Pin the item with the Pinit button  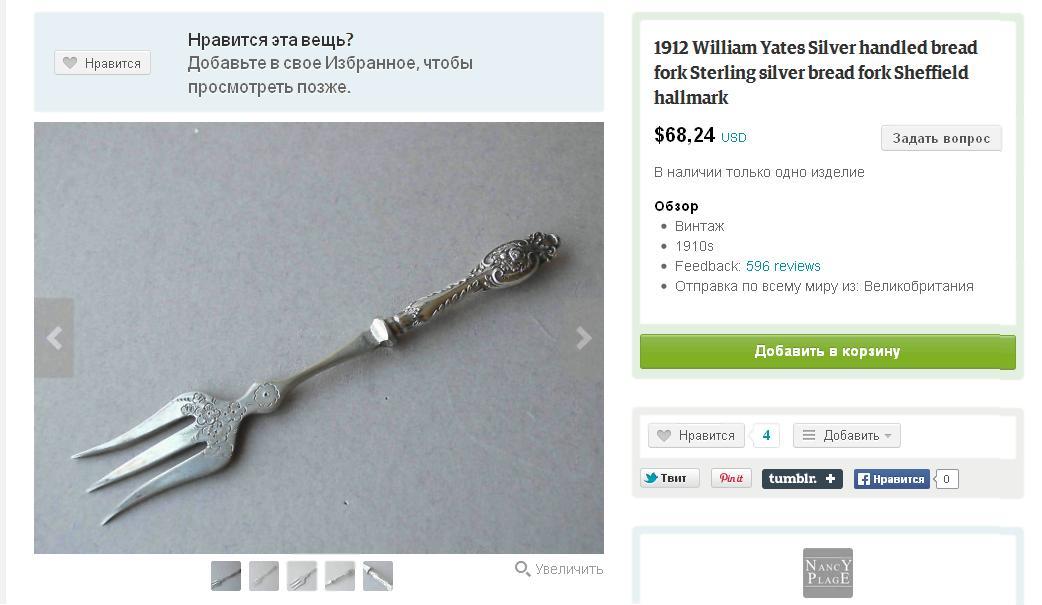(731, 478)
